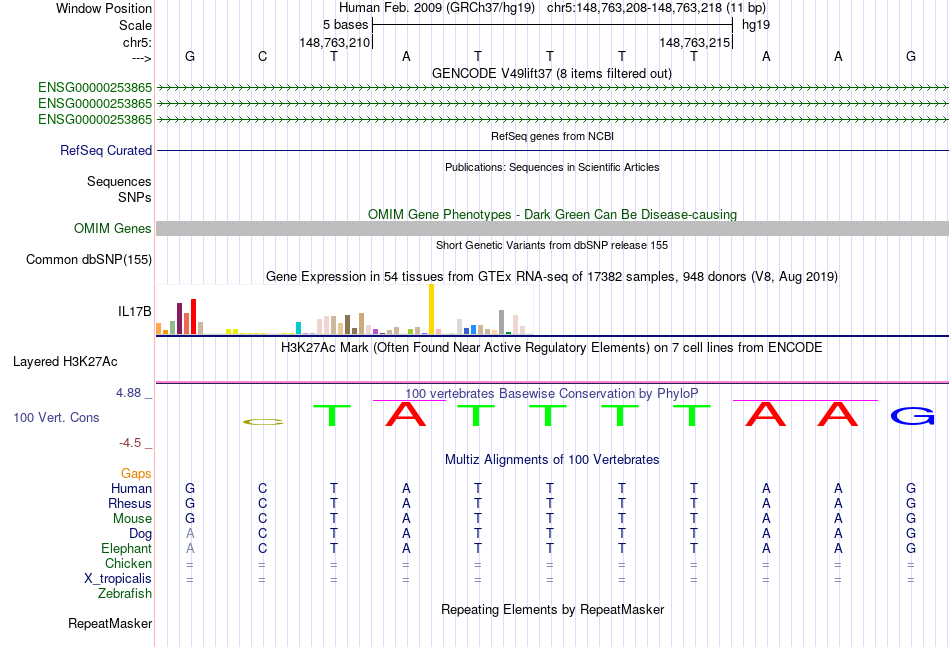Click the Publications: Sequences in Scientific Articles title

click(x=552, y=167)
